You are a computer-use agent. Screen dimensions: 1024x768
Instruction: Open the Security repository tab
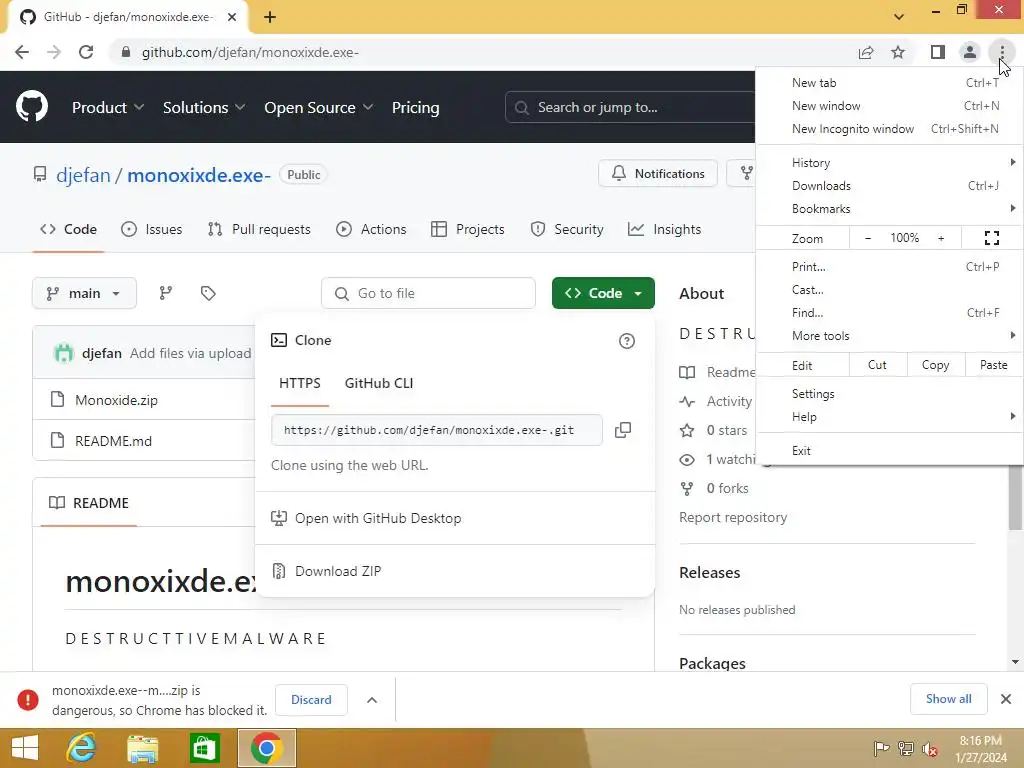coord(567,229)
